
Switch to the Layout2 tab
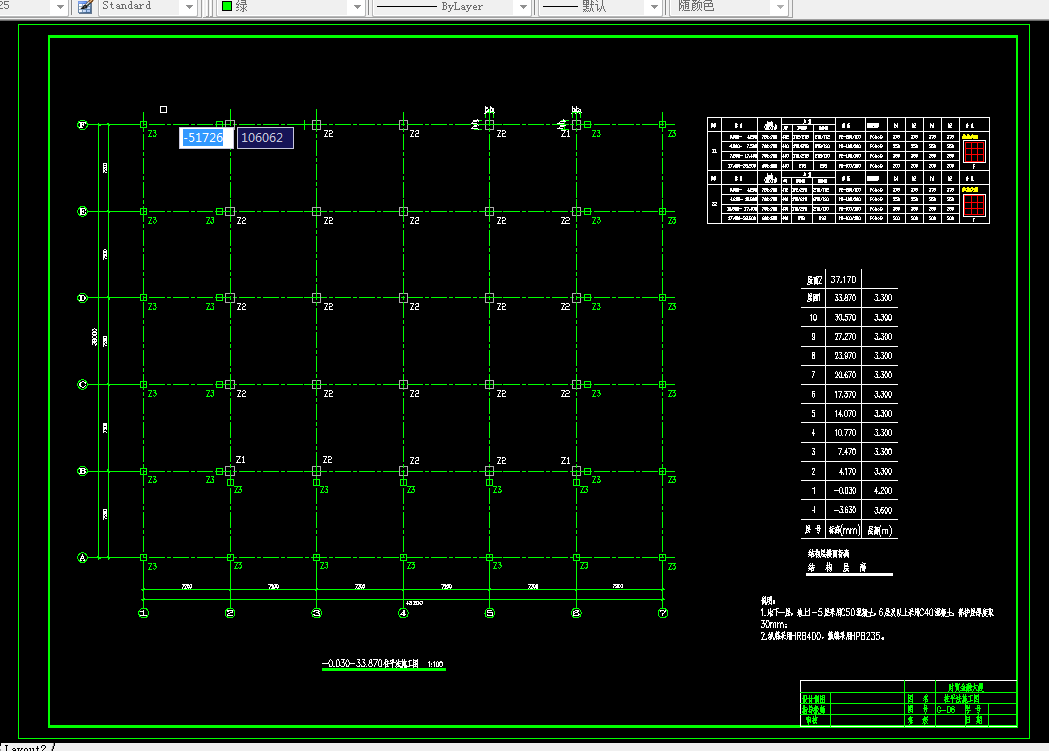[25, 747]
